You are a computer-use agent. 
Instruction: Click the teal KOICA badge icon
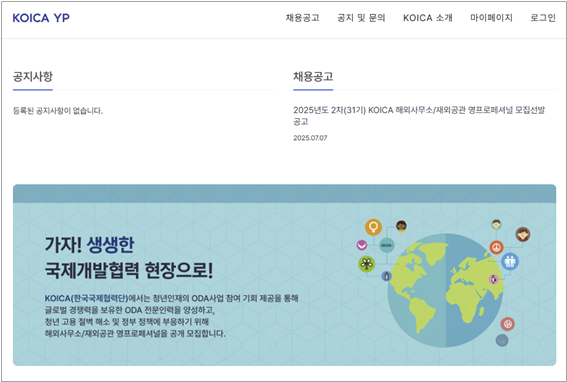click(x=387, y=245)
